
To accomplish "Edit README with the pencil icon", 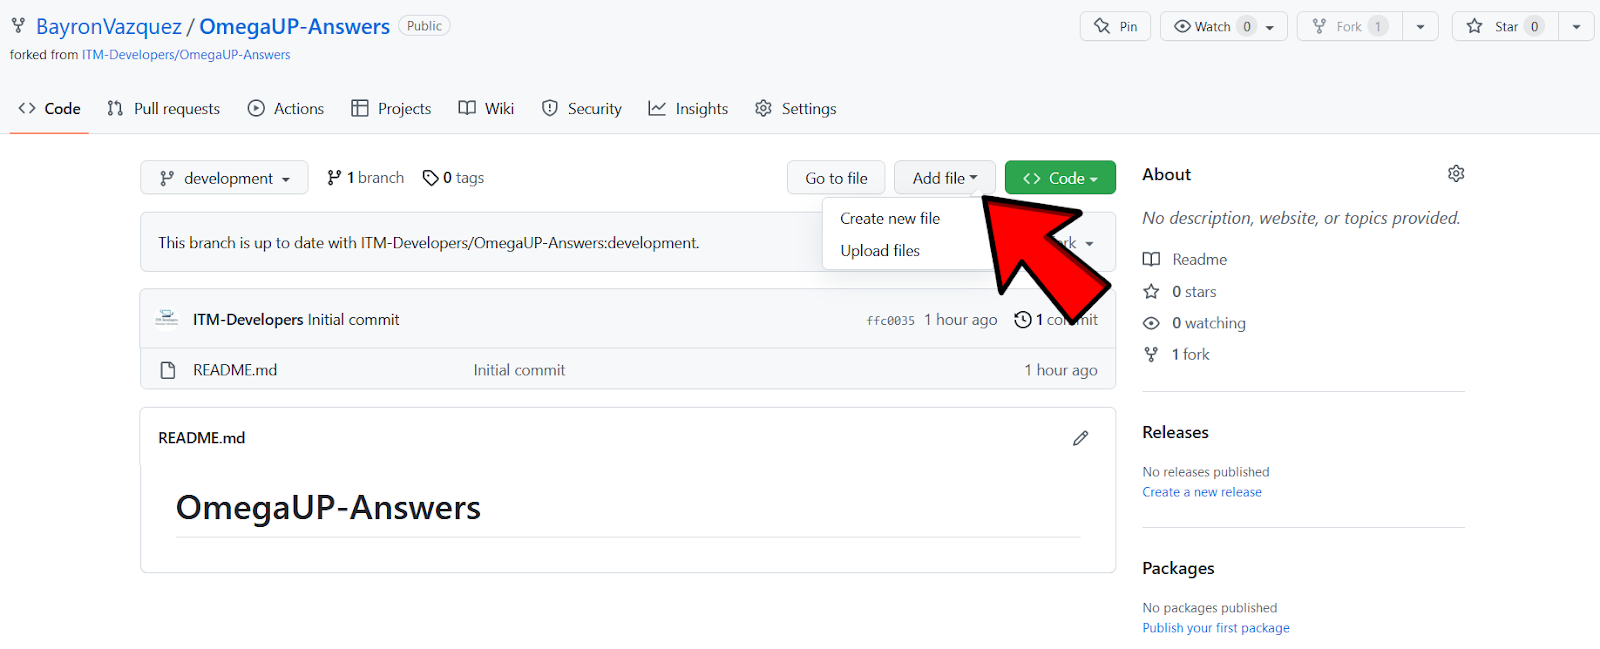I will click(x=1081, y=438).
